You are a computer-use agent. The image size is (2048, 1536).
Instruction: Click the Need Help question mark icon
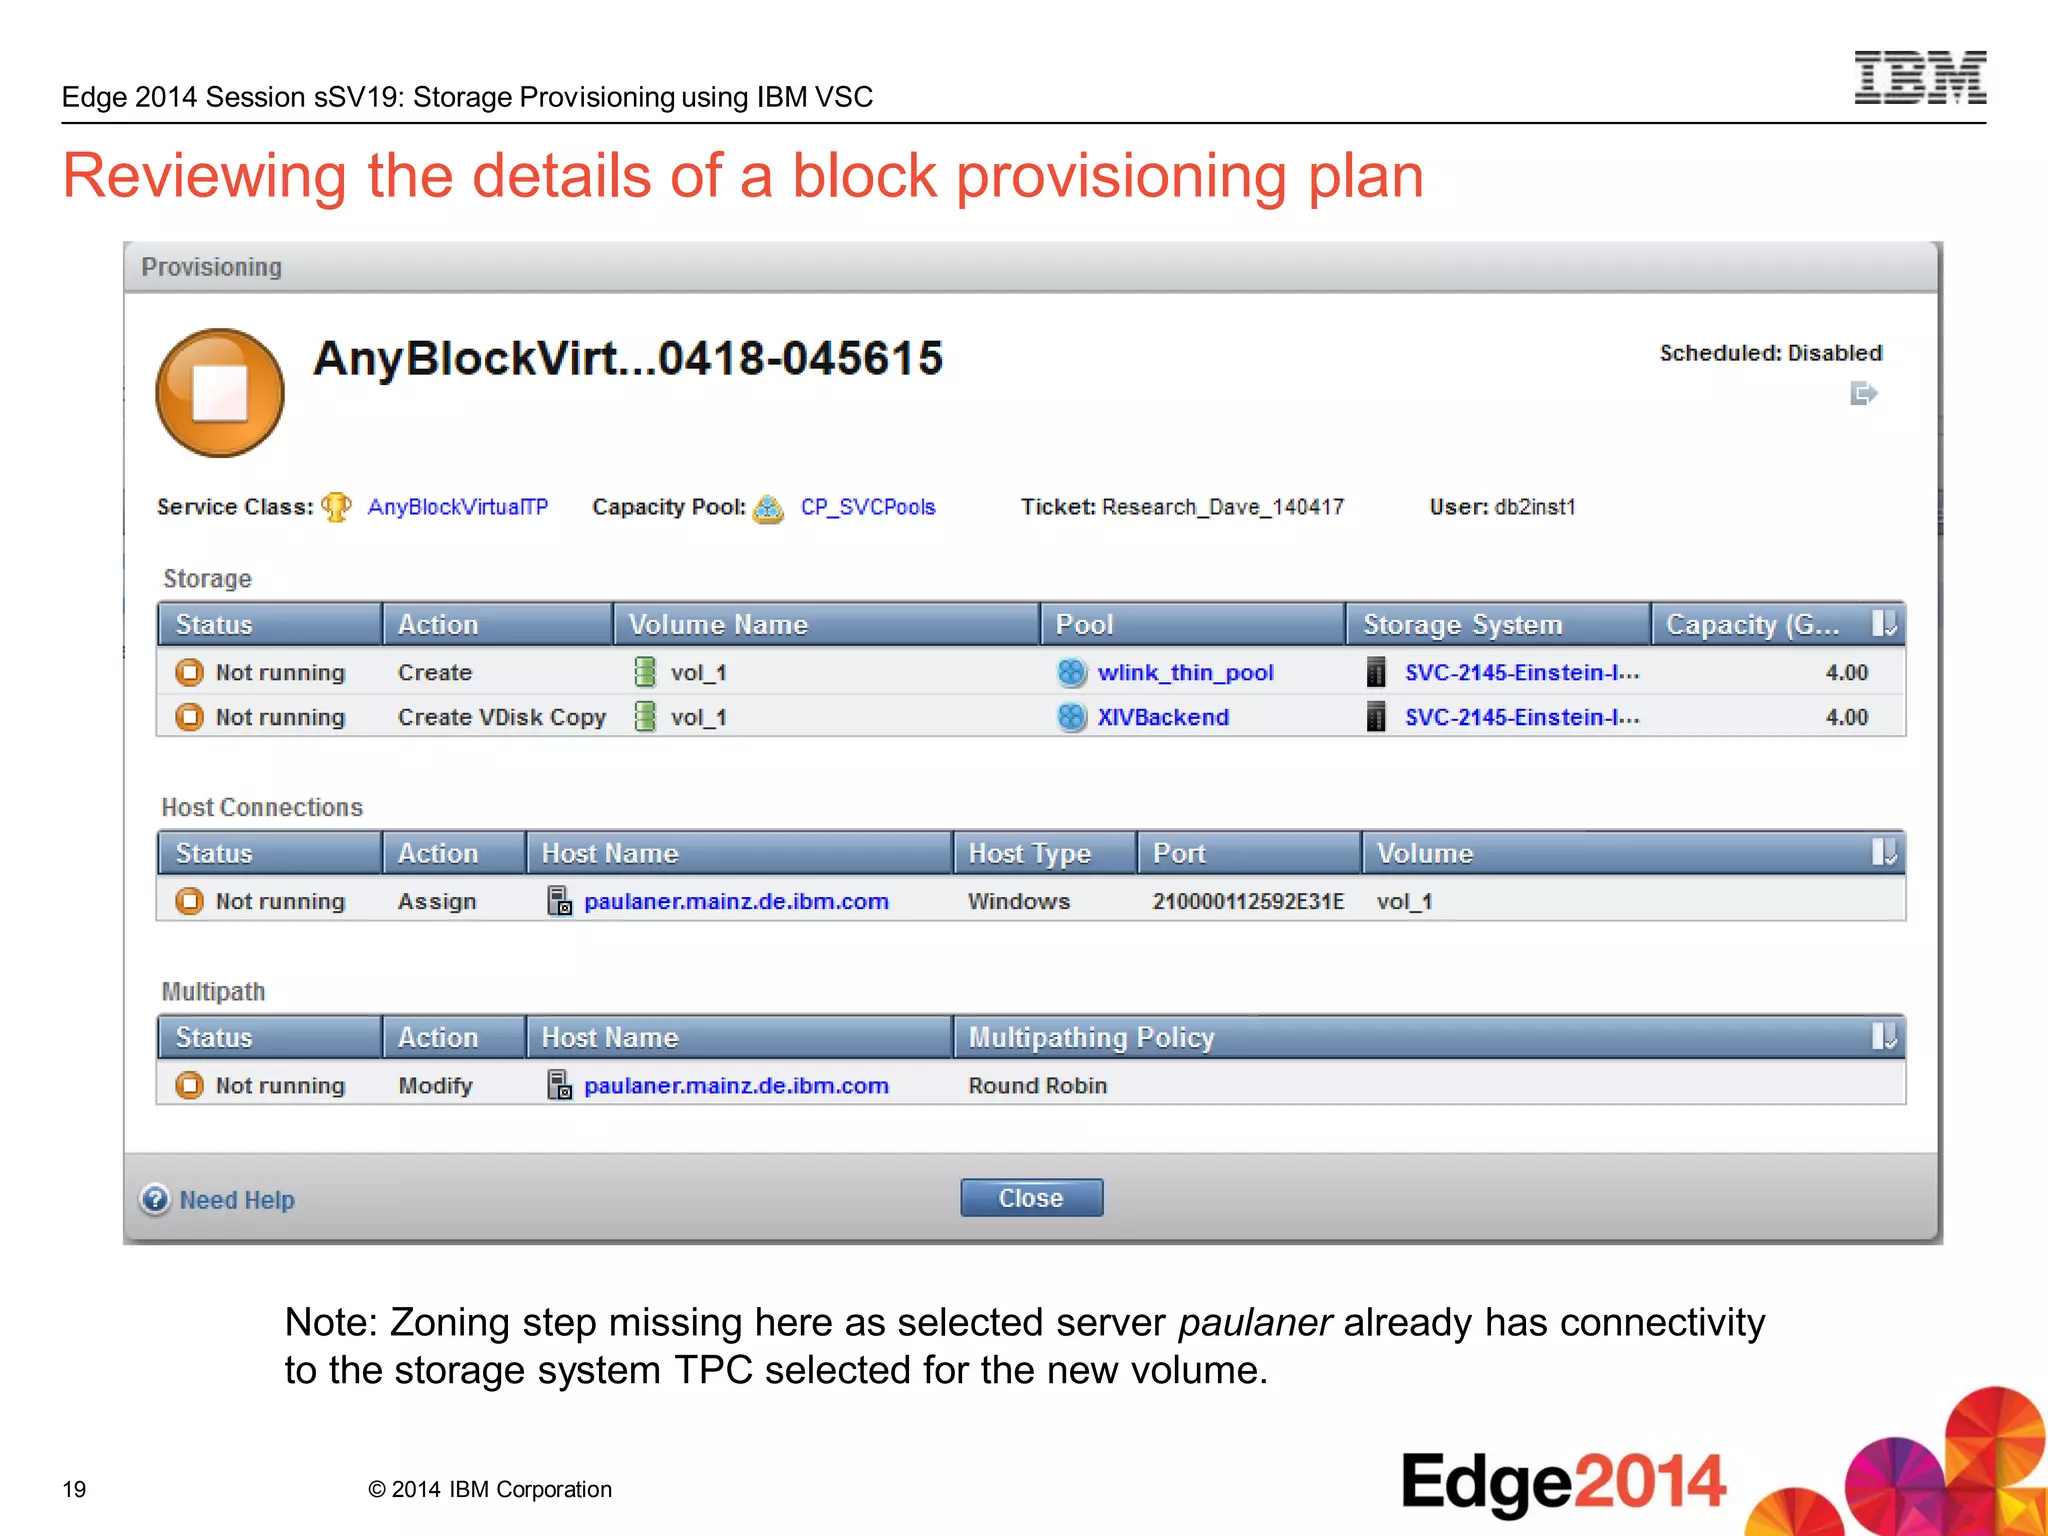click(x=155, y=1199)
